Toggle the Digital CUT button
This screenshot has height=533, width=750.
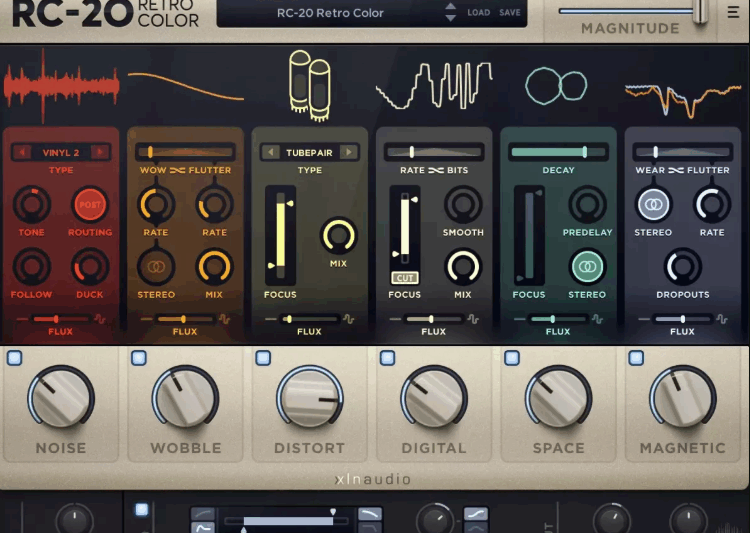[405, 278]
